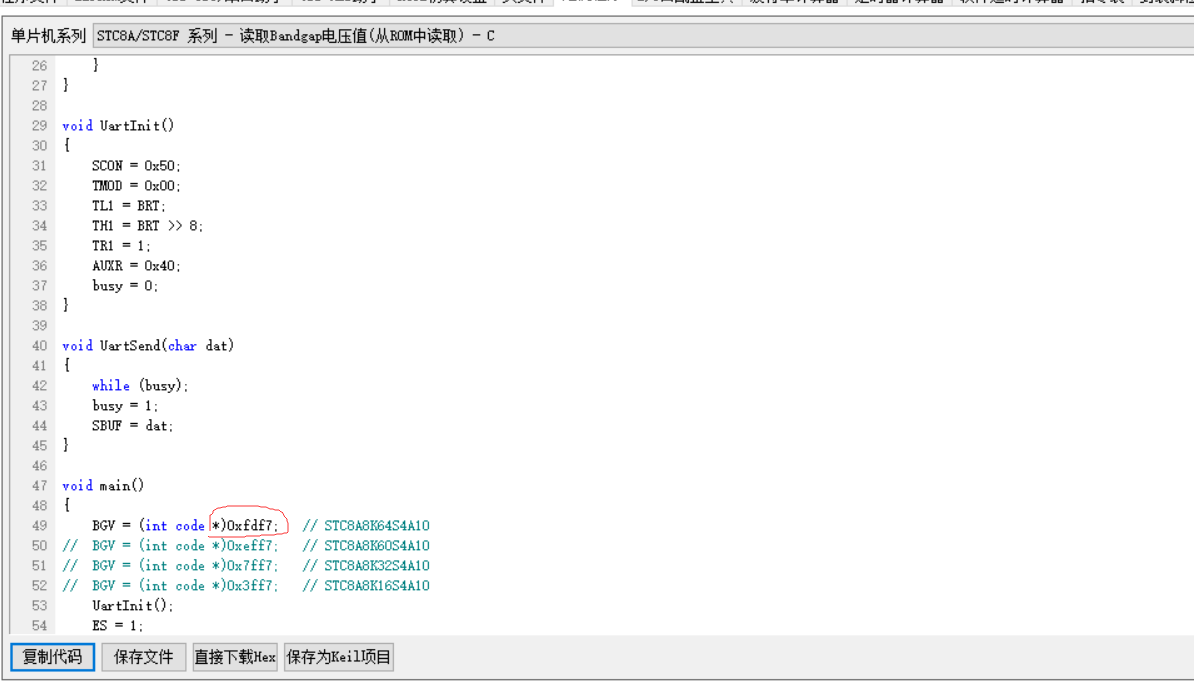Click line number 49 in the gutter
1194x684 pixels.
tap(40, 526)
